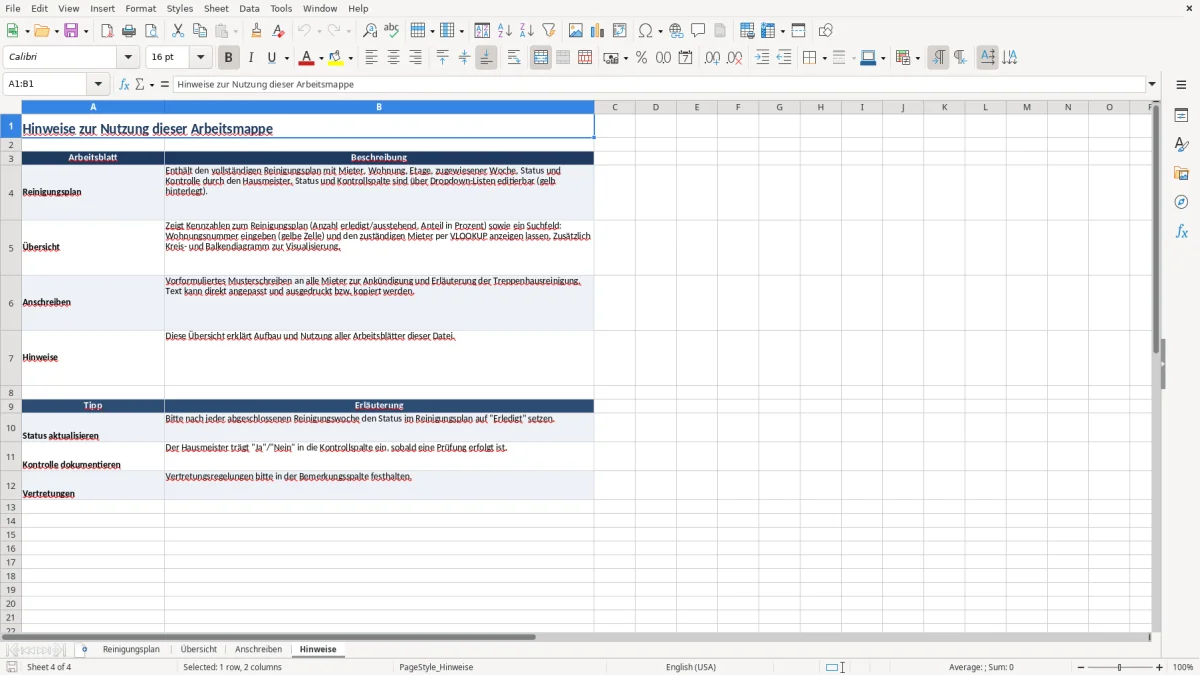Viewport: 1200px width, 675px height.
Task: Toggle Bold formatting
Action: 229,58
